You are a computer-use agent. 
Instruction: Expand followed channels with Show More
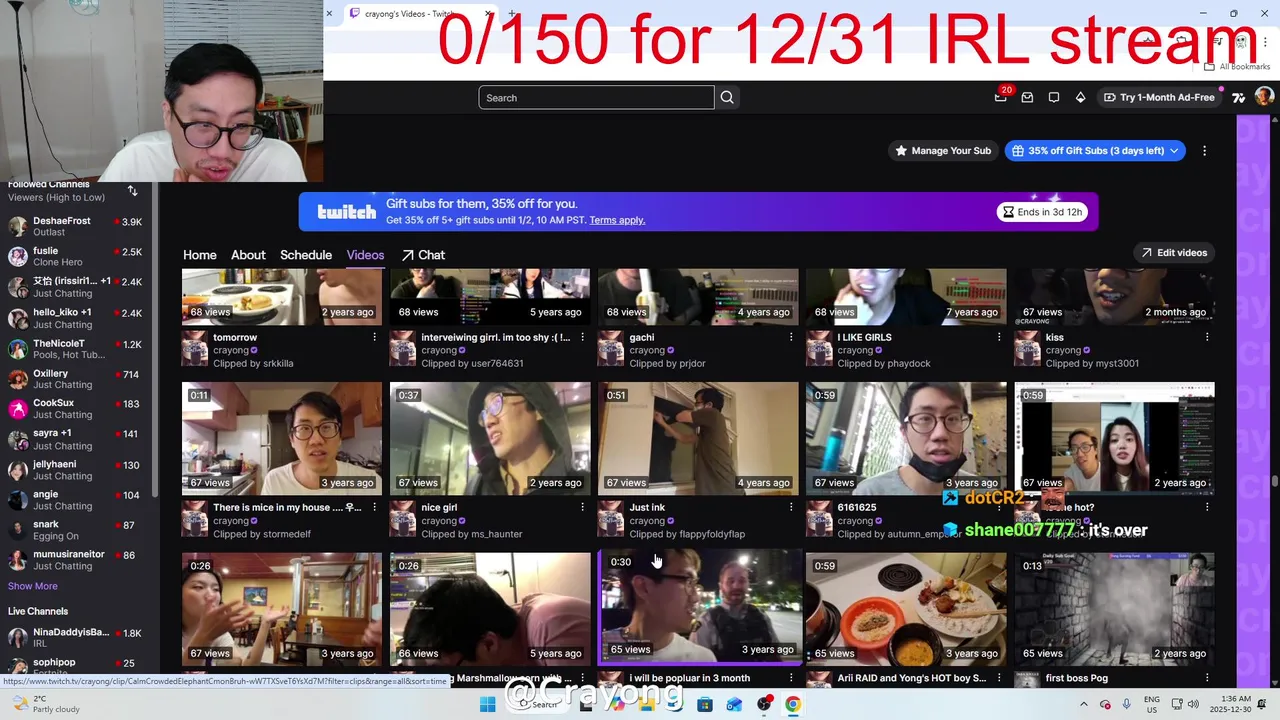[x=33, y=586]
